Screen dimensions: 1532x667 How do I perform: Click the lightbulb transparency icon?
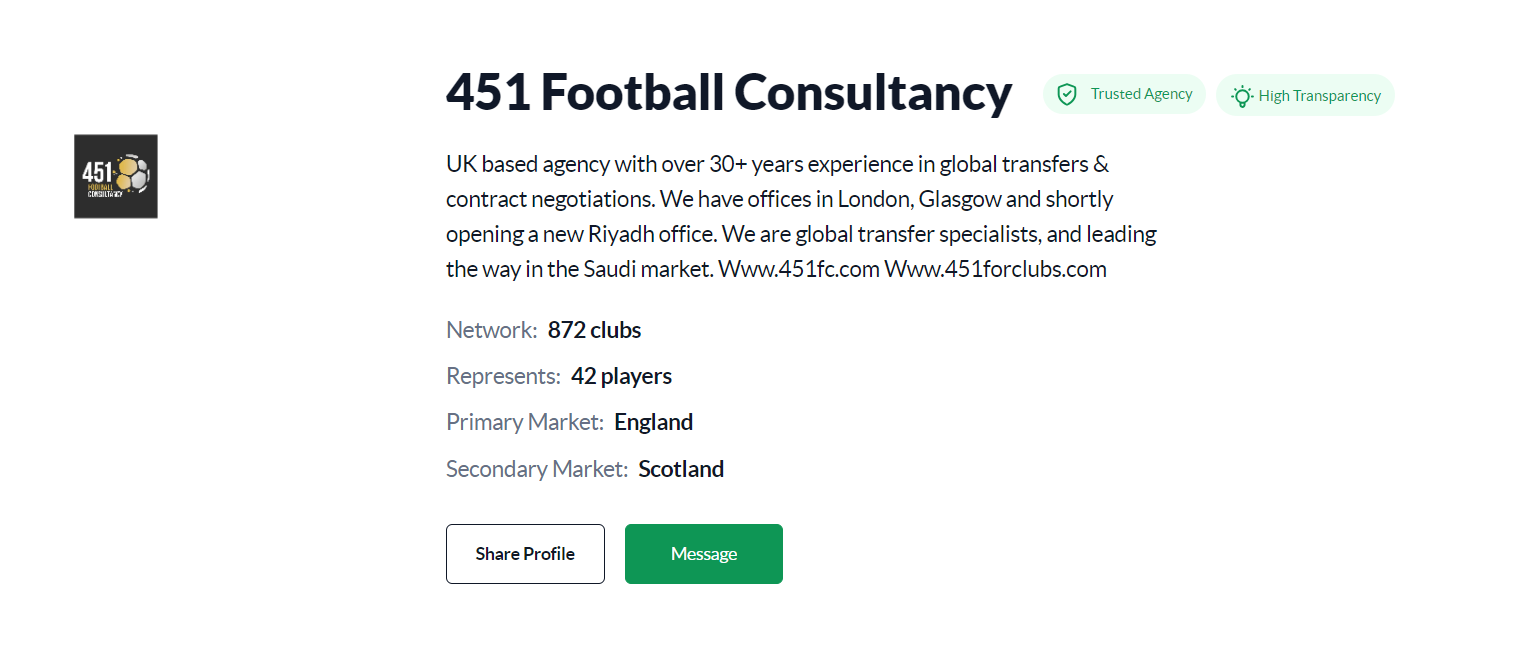point(1242,96)
